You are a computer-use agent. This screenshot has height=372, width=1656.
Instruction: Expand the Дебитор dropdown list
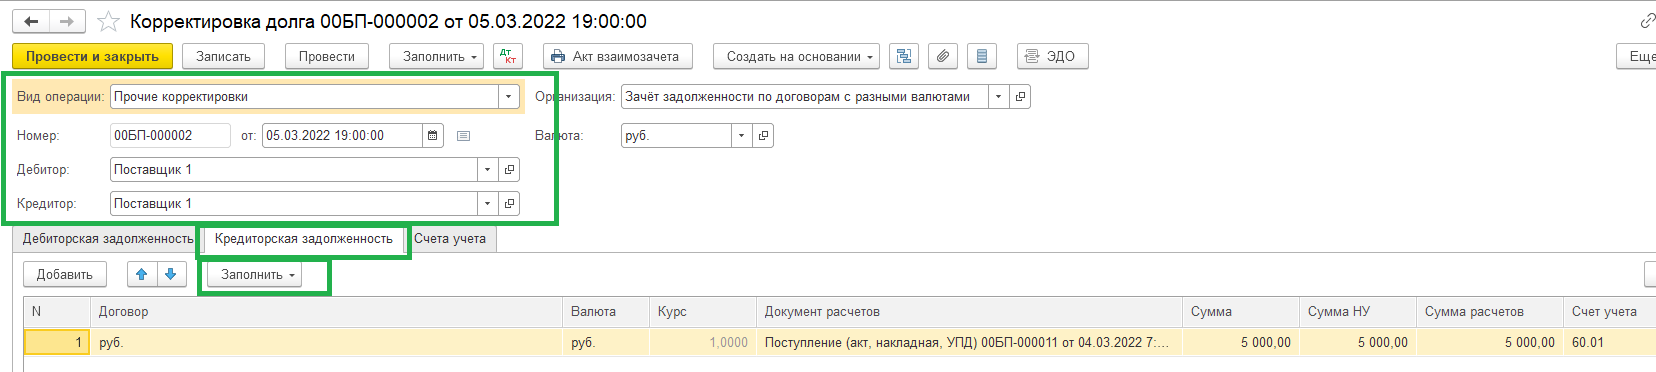click(487, 169)
